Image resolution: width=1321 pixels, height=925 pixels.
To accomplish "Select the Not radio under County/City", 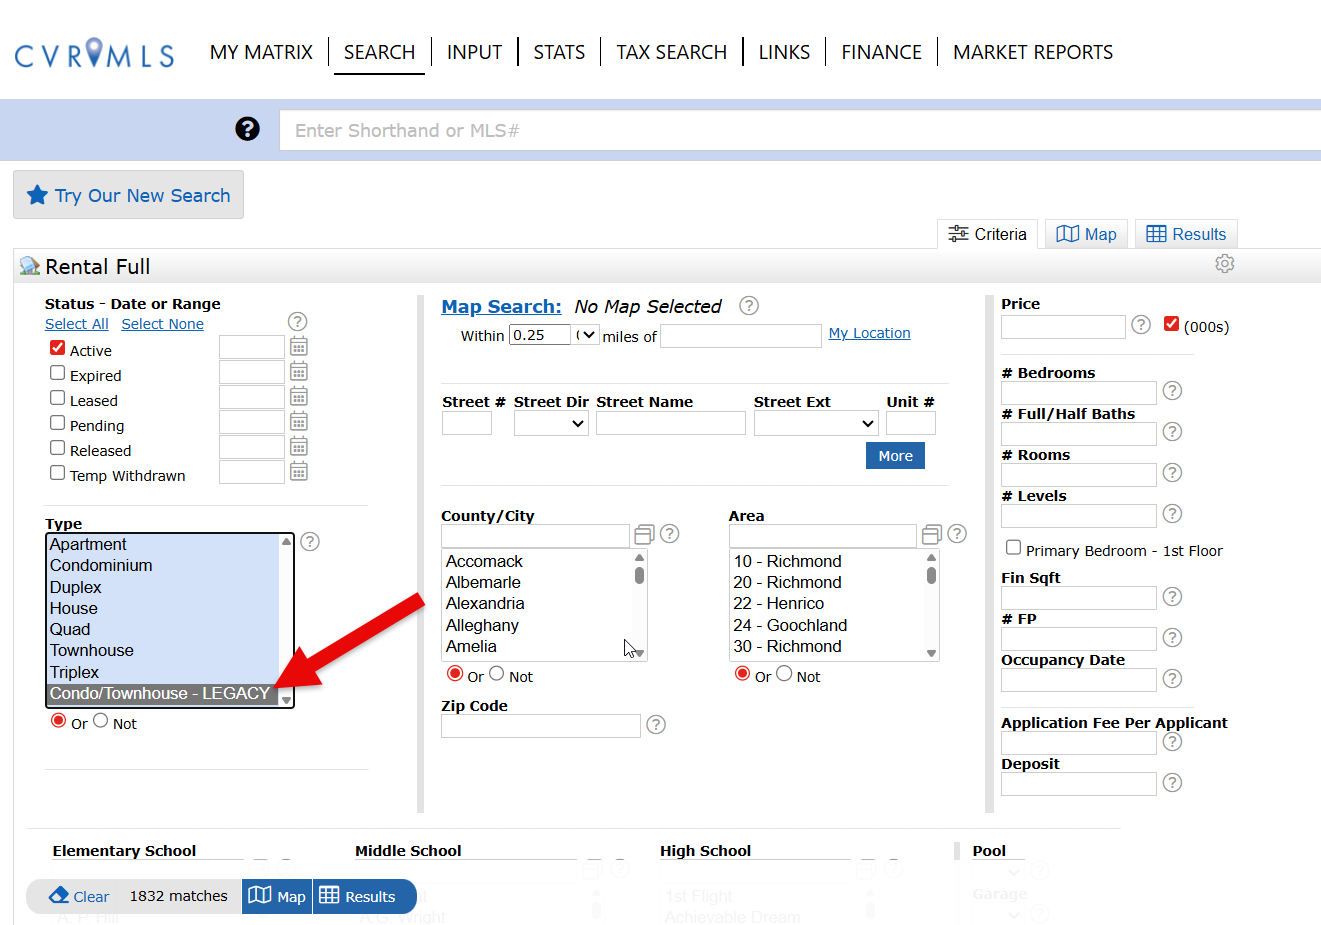I will coord(497,674).
